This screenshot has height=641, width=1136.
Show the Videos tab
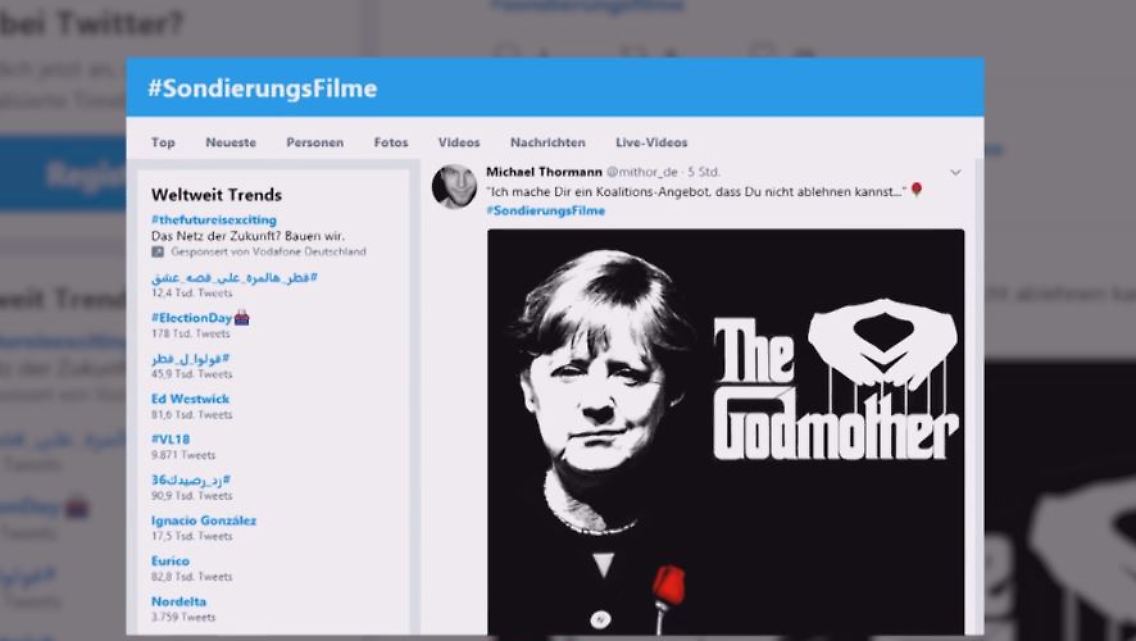click(459, 143)
